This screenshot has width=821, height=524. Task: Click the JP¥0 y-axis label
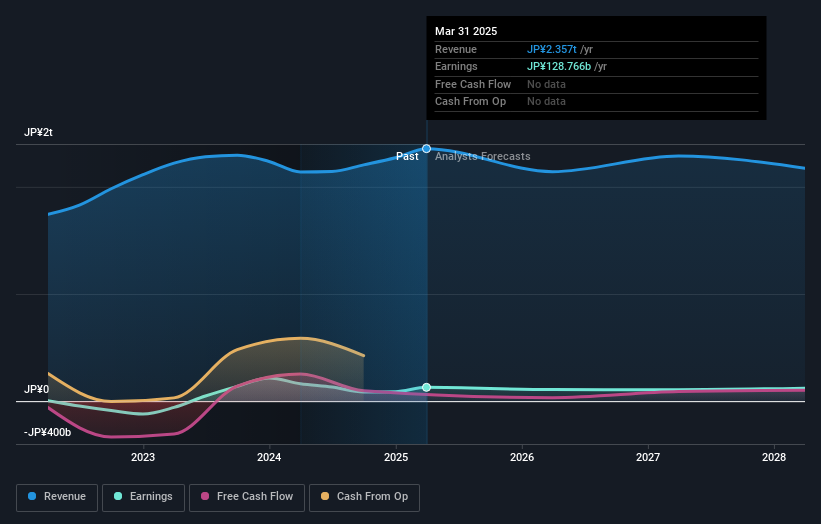tap(36, 389)
